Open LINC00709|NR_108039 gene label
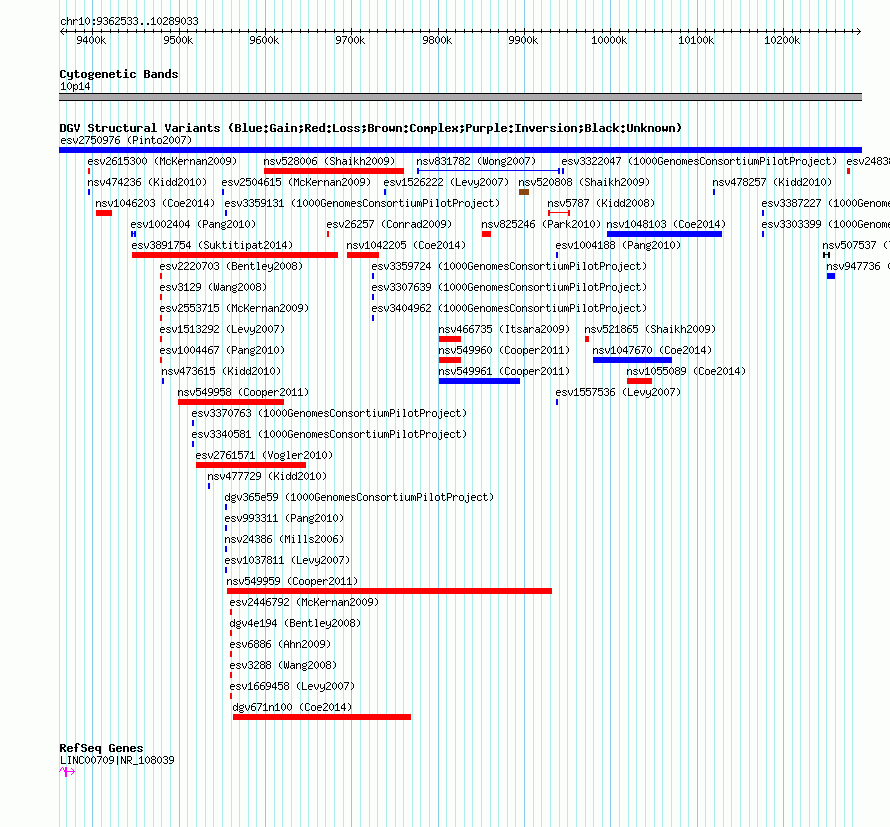 pyautogui.click(x=117, y=761)
